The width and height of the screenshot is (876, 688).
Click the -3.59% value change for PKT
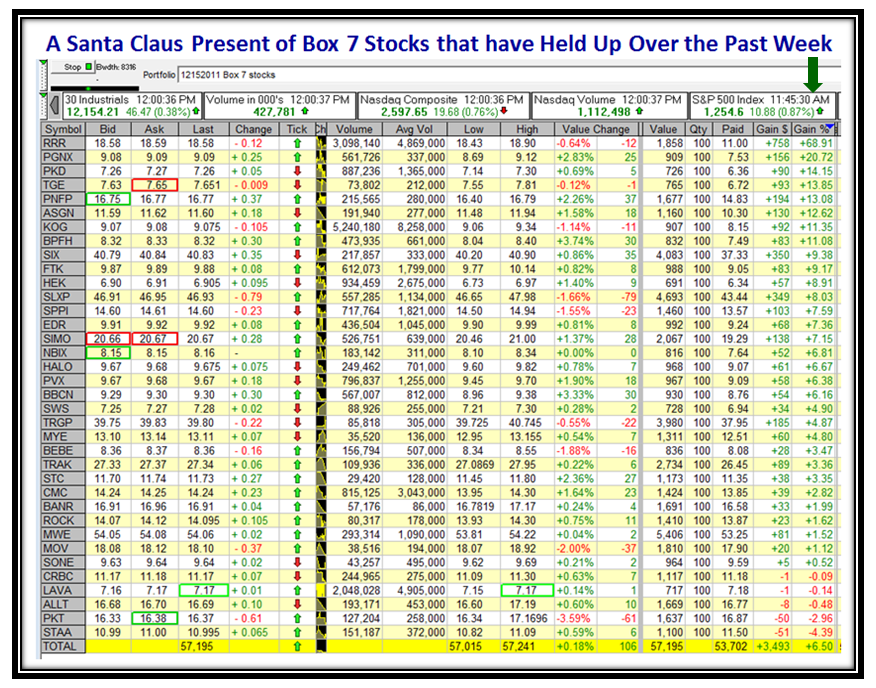573,619
